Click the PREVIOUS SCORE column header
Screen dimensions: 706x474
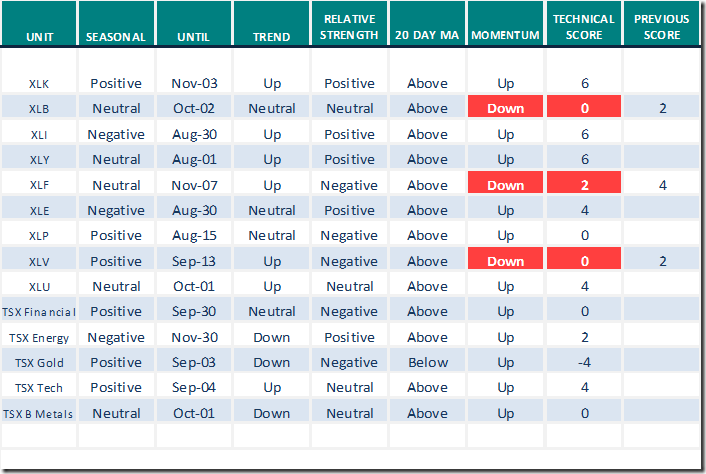click(x=662, y=27)
